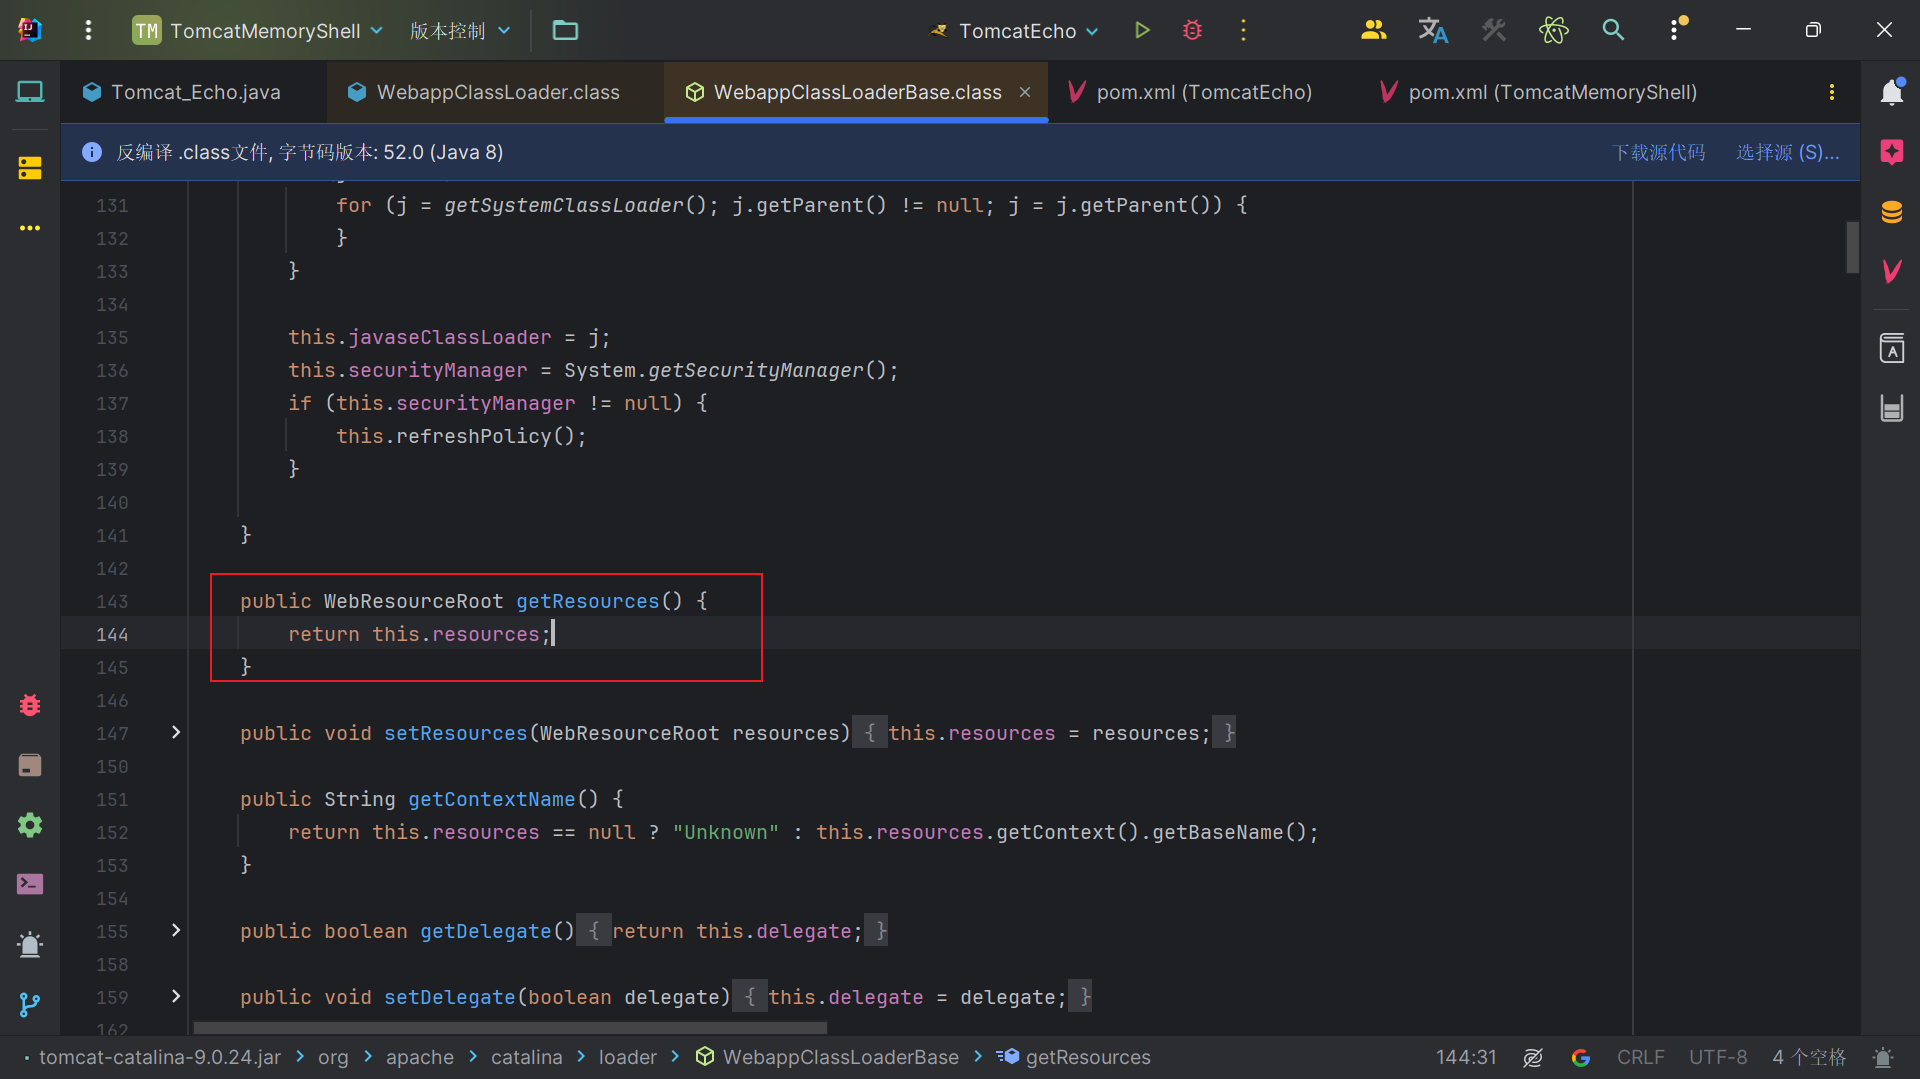Change file encoding UTF-8
Viewport: 1920px width, 1079px height.
pos(1718,1057)
